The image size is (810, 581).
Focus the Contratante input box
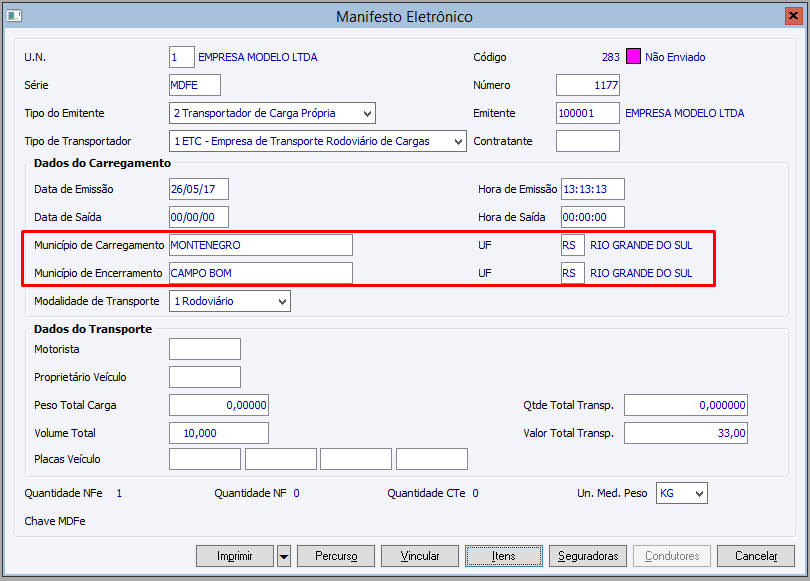(587, 141)
